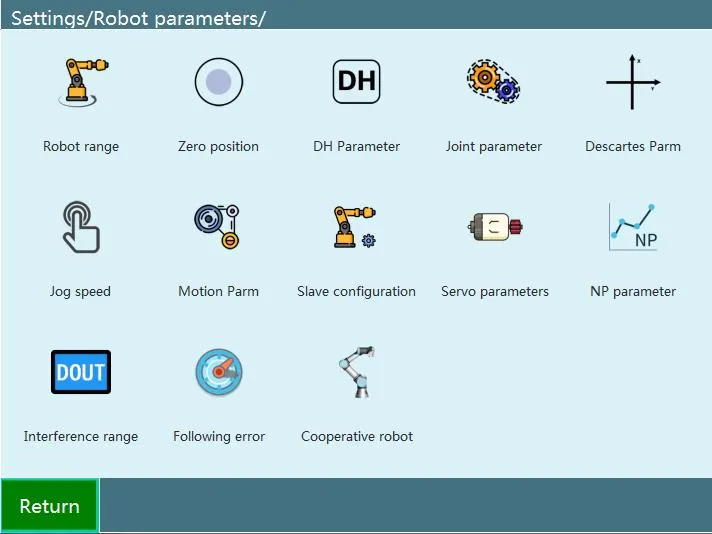Screen dimensions: 712x534
Task: Open the Zero position circle icon
Action: tap(219, 82)
